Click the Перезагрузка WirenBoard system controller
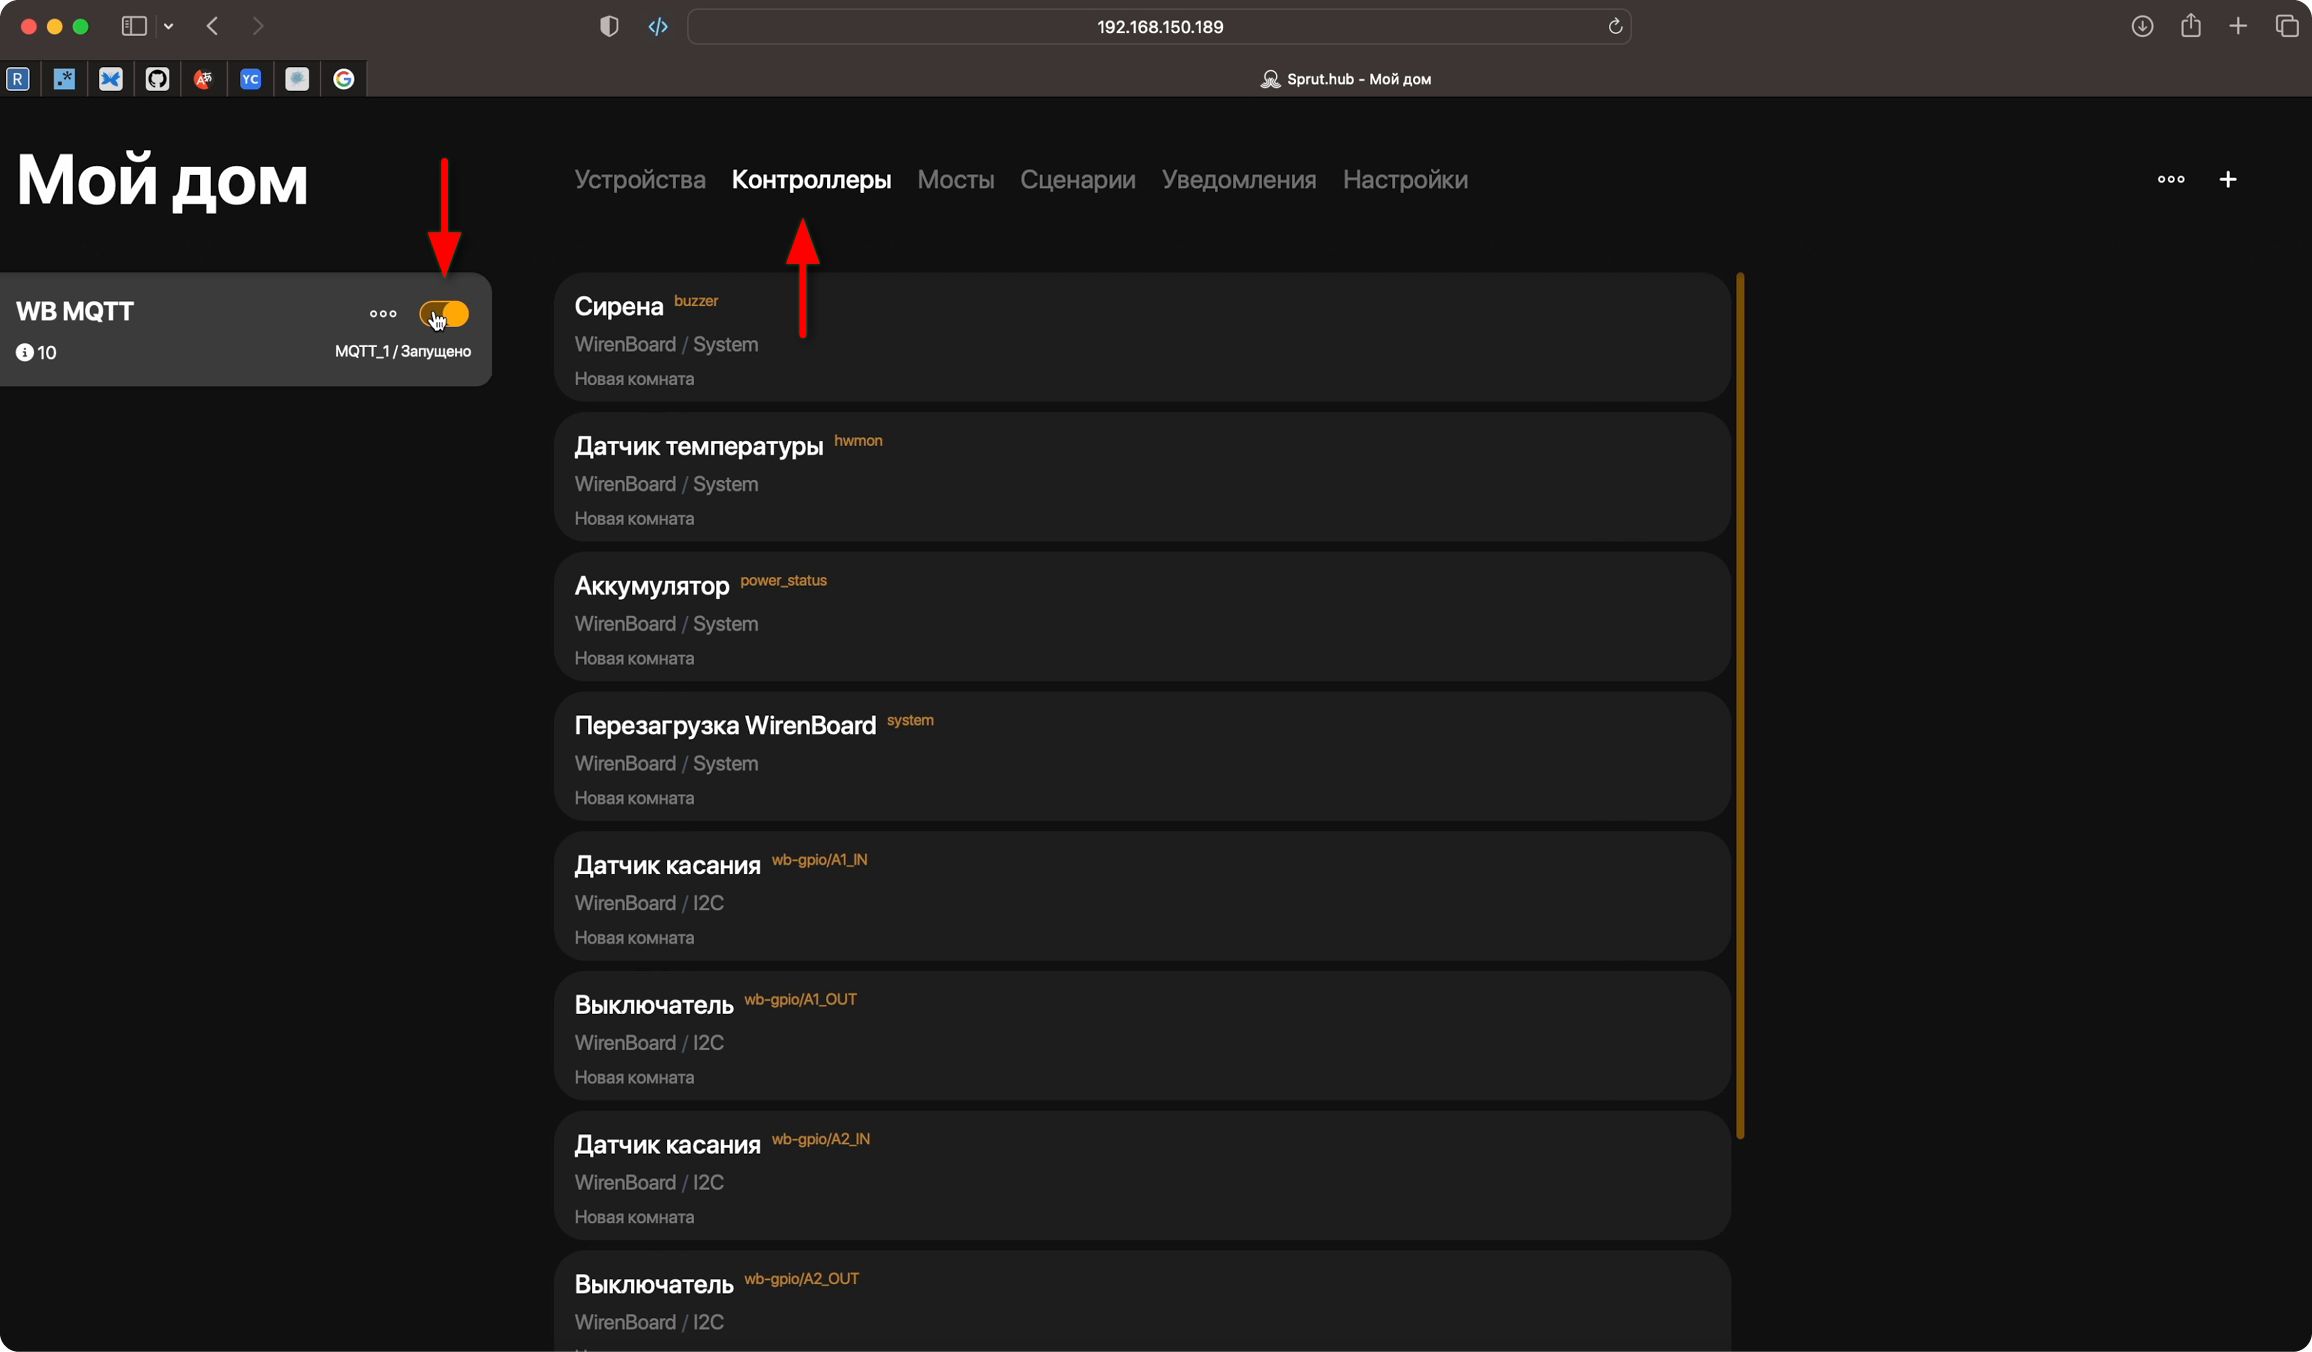Screen dimensions: 2312x1352 point(1142,756)
